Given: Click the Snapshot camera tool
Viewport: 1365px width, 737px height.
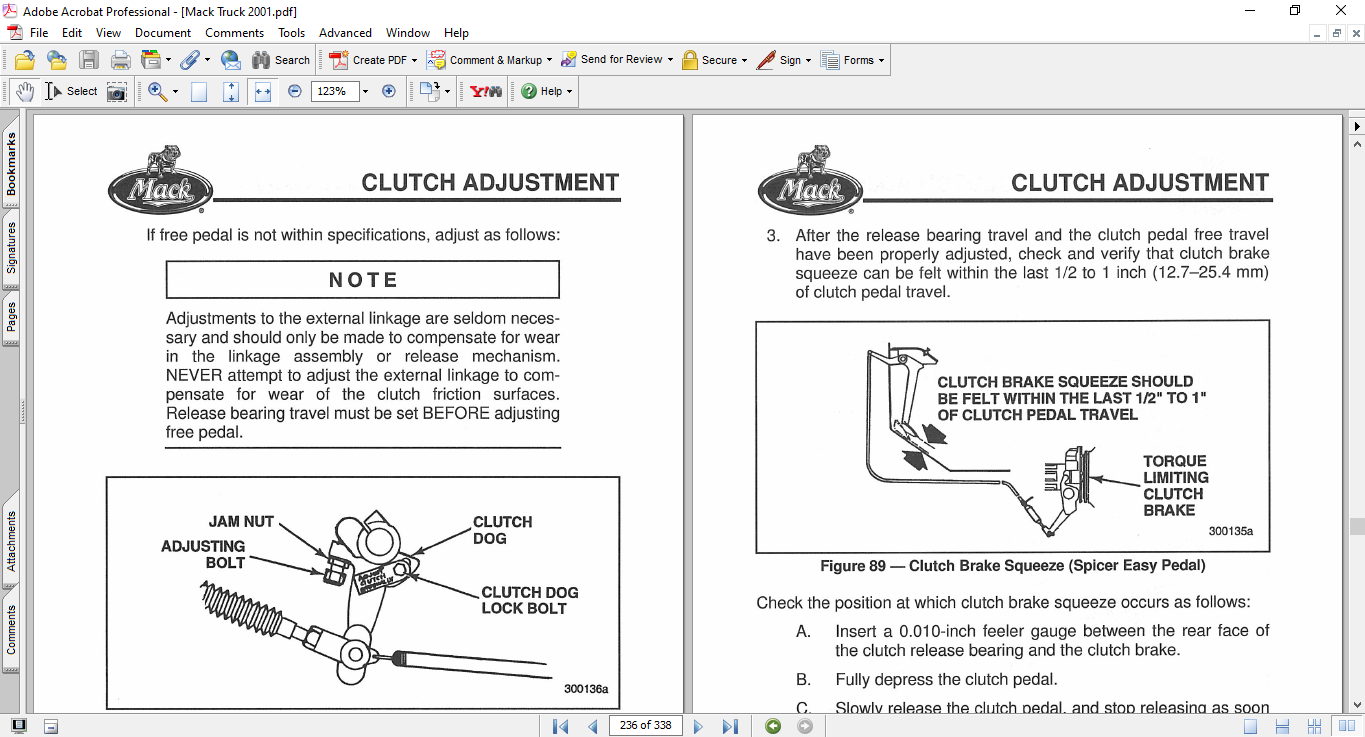Looking at the screenshot, I should (x=117, y=91).
